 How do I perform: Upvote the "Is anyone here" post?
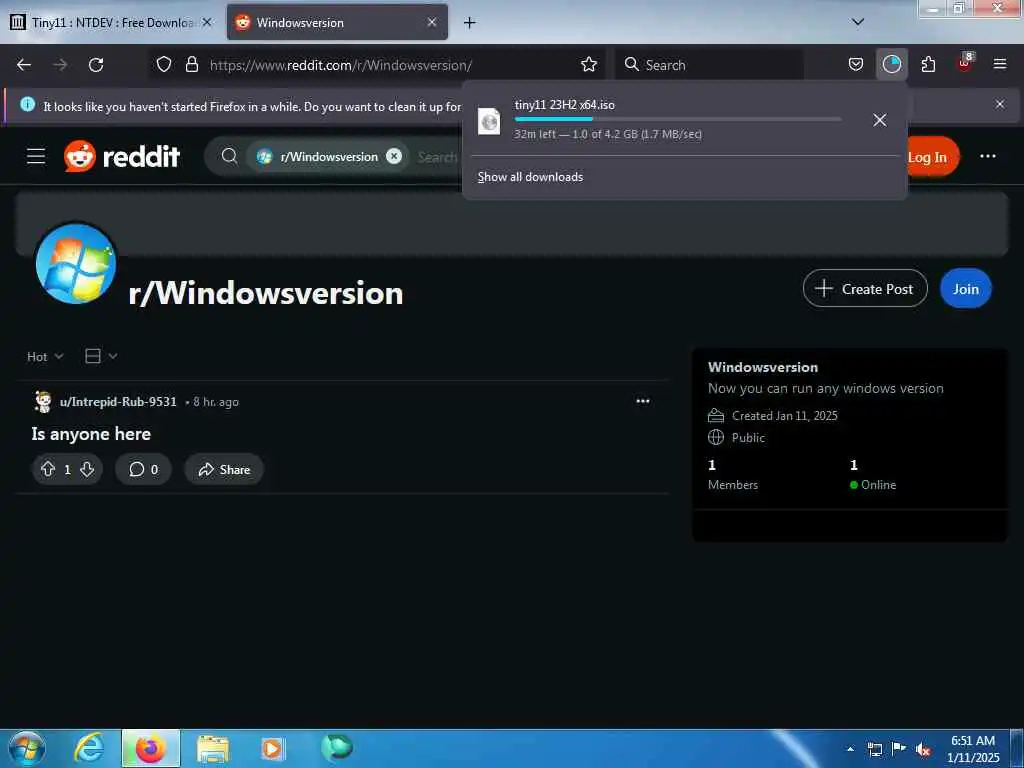[48, 470]
